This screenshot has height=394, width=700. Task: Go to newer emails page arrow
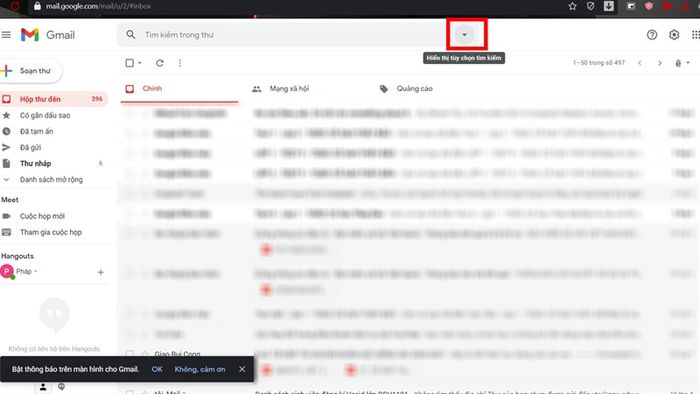coord(640,63)
